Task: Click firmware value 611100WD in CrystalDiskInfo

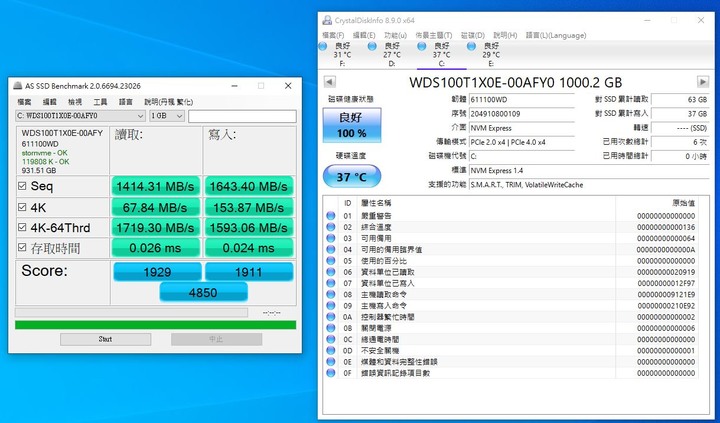Action: click(522, 99)
